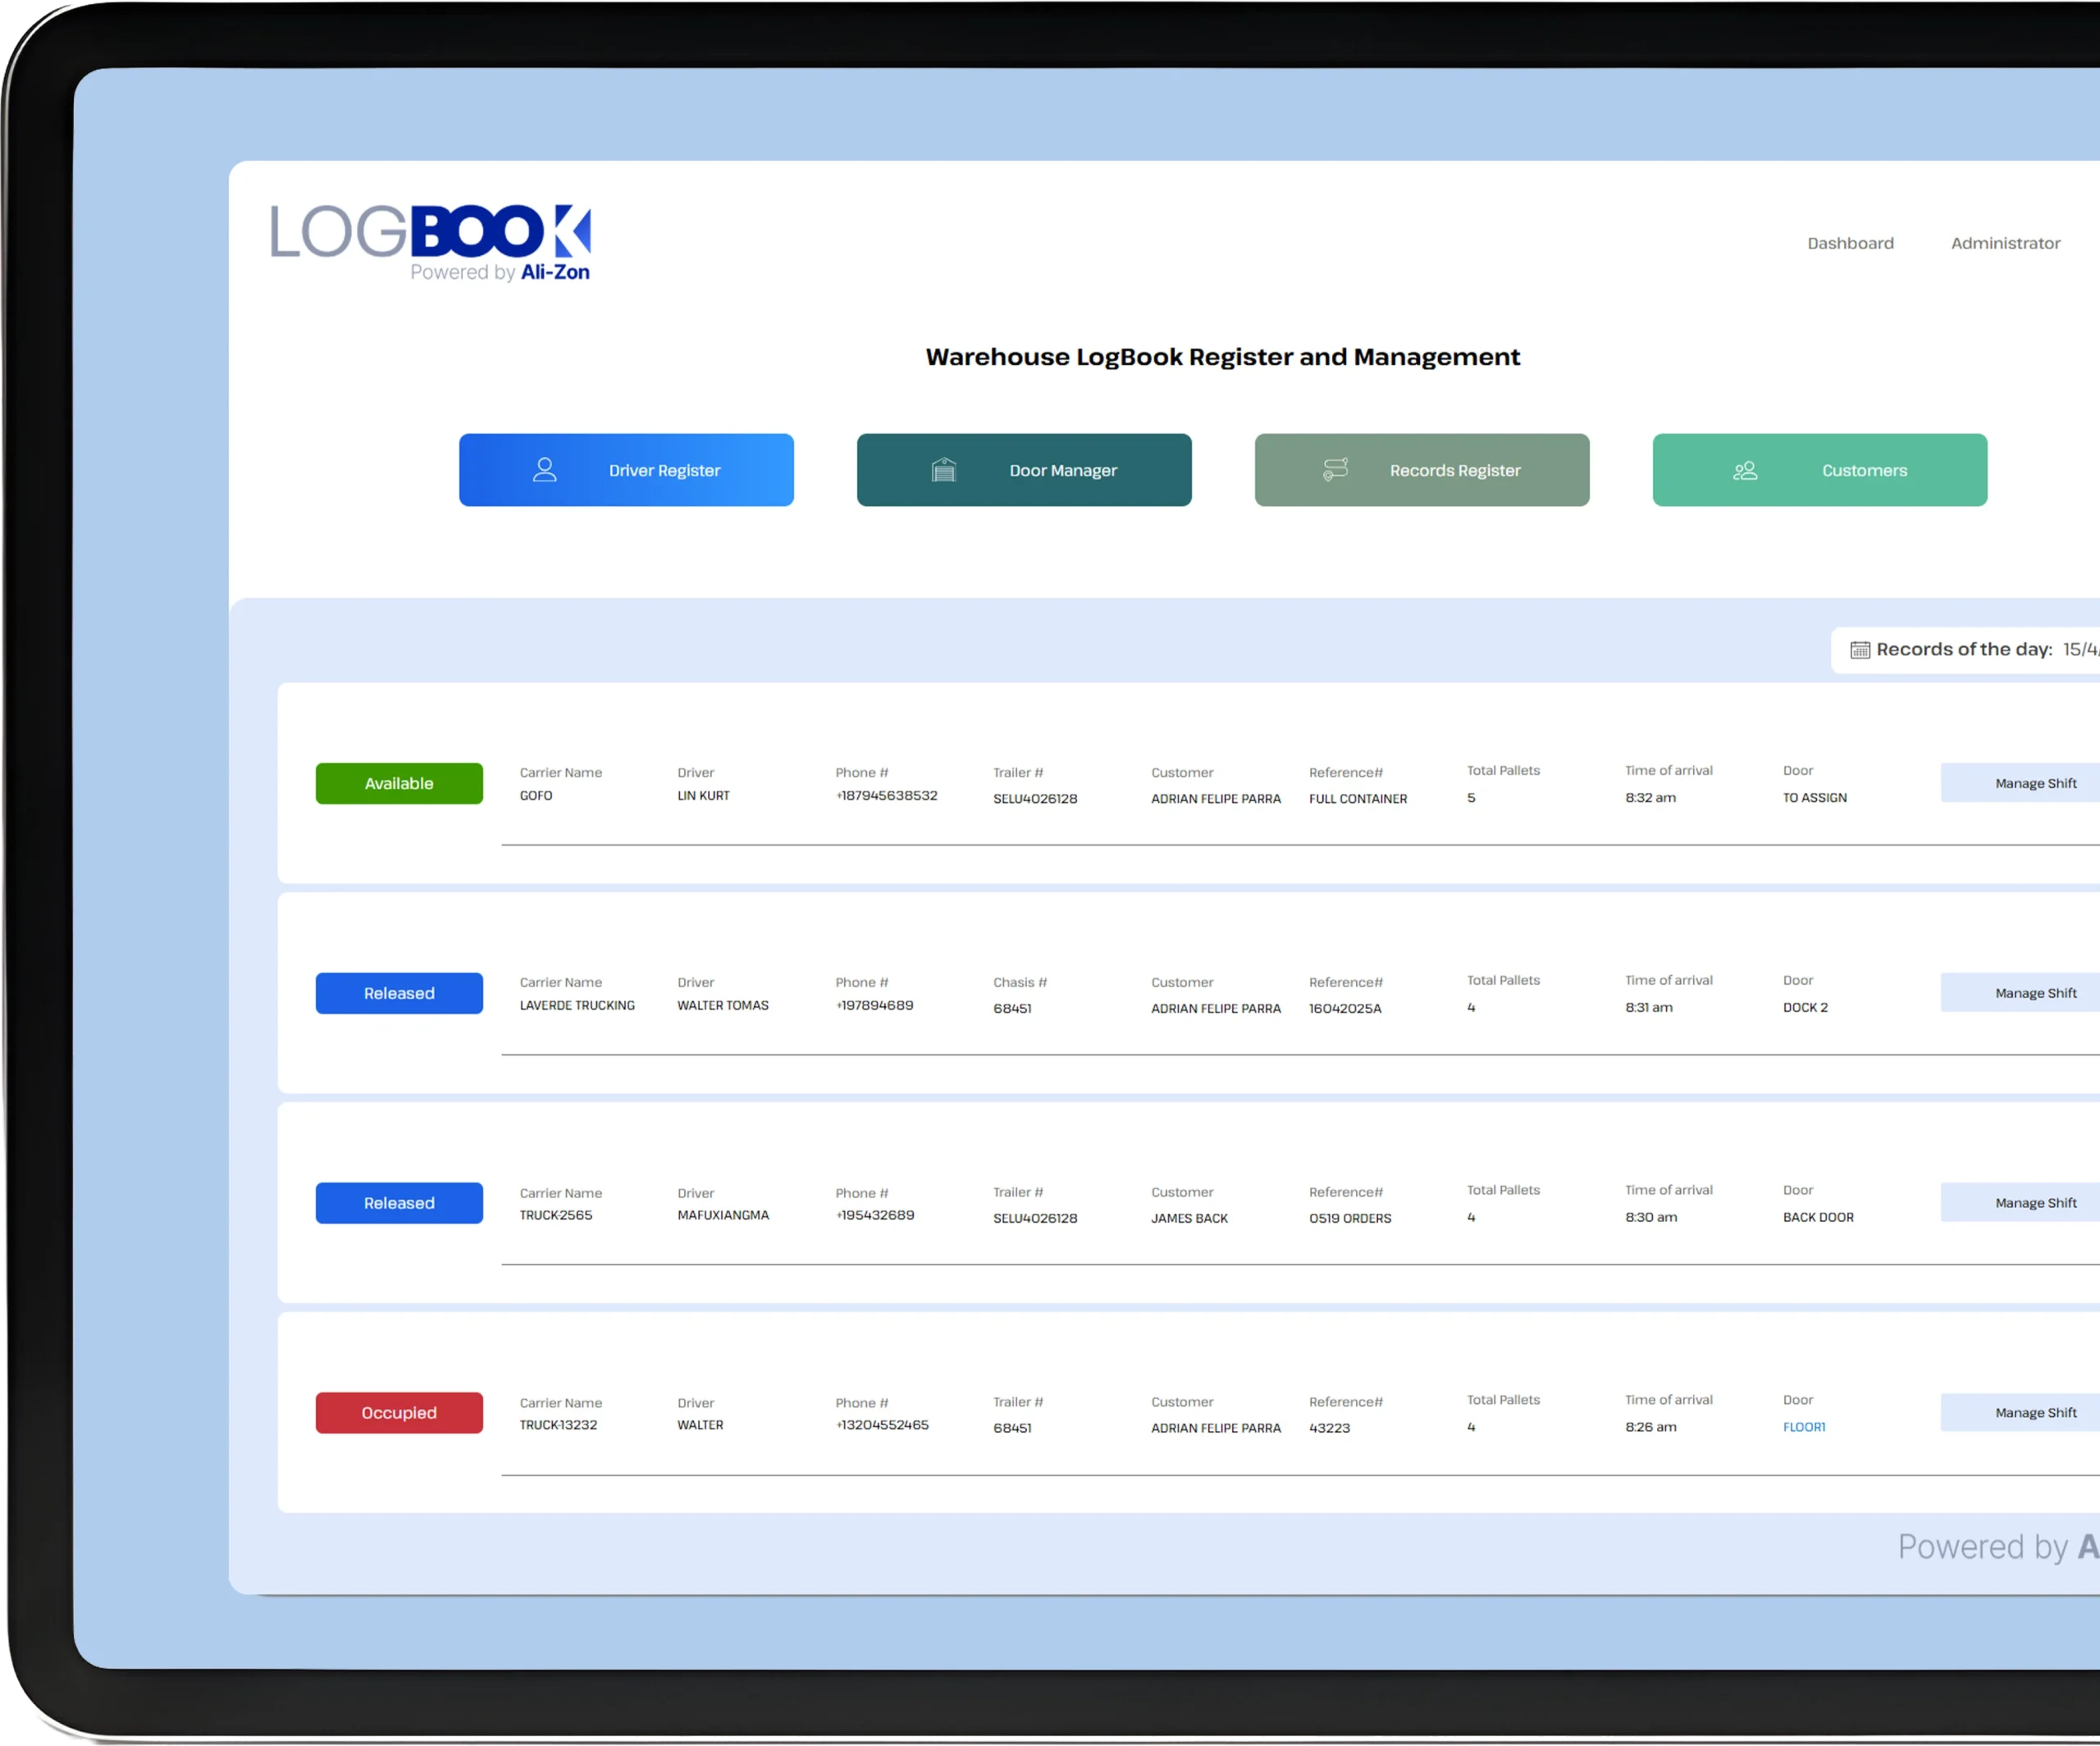
Task: Open the Dashboard menu item
Action: click(x=1849, y=243)
